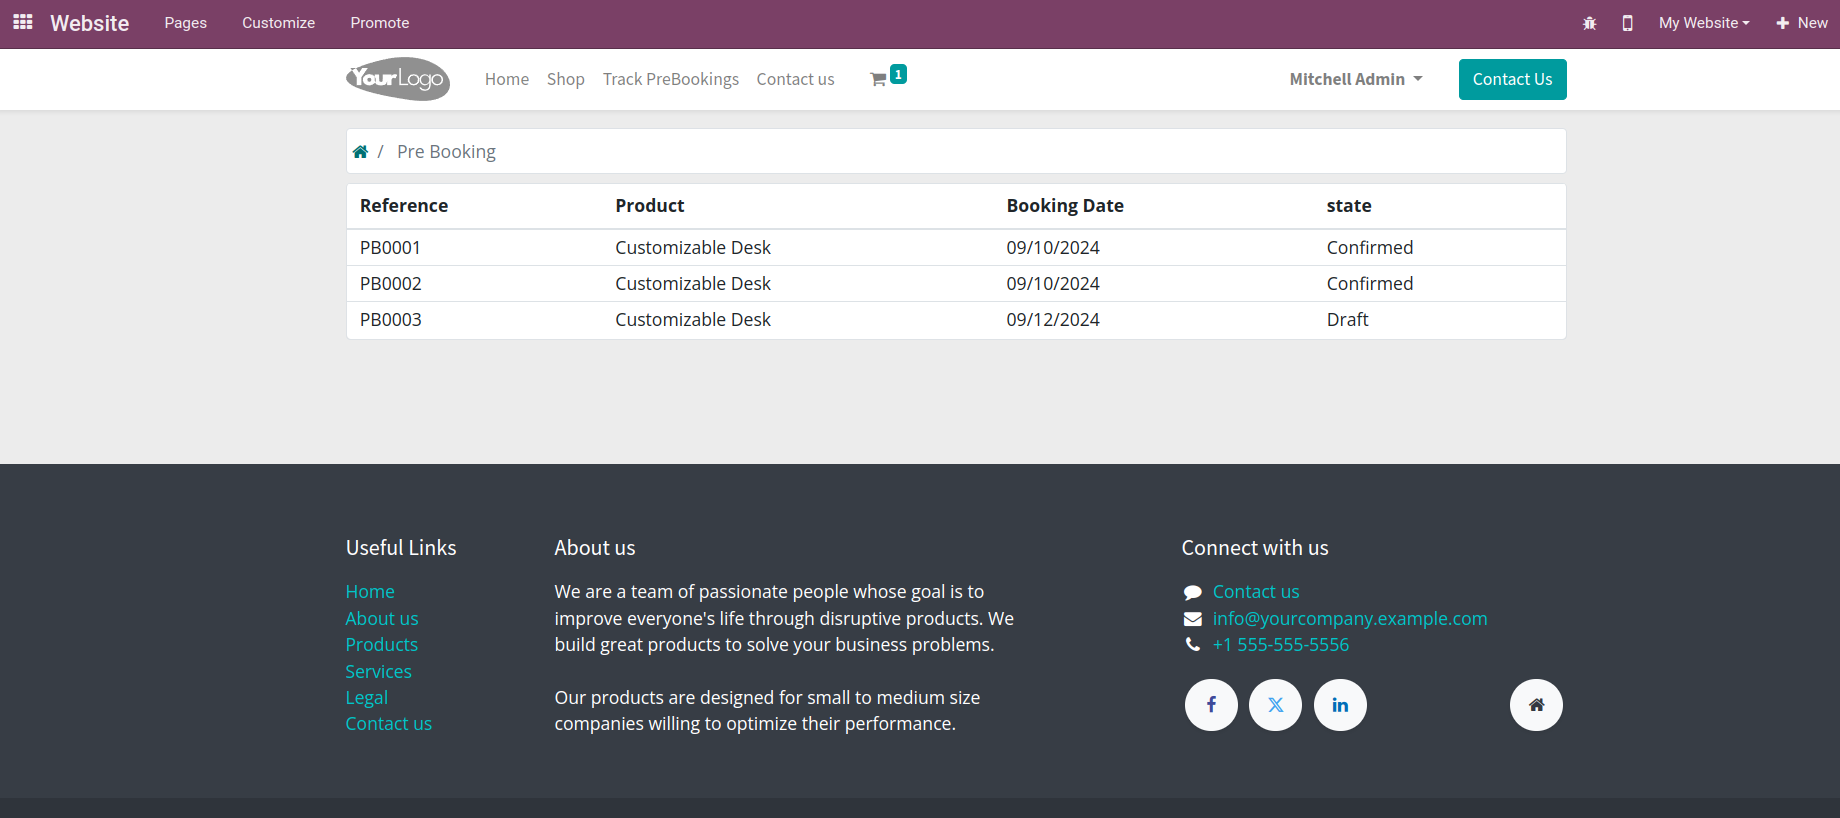Click the teal Contact Us button
Screen dimensions: 1840x818
click(x=1512, y=79)
